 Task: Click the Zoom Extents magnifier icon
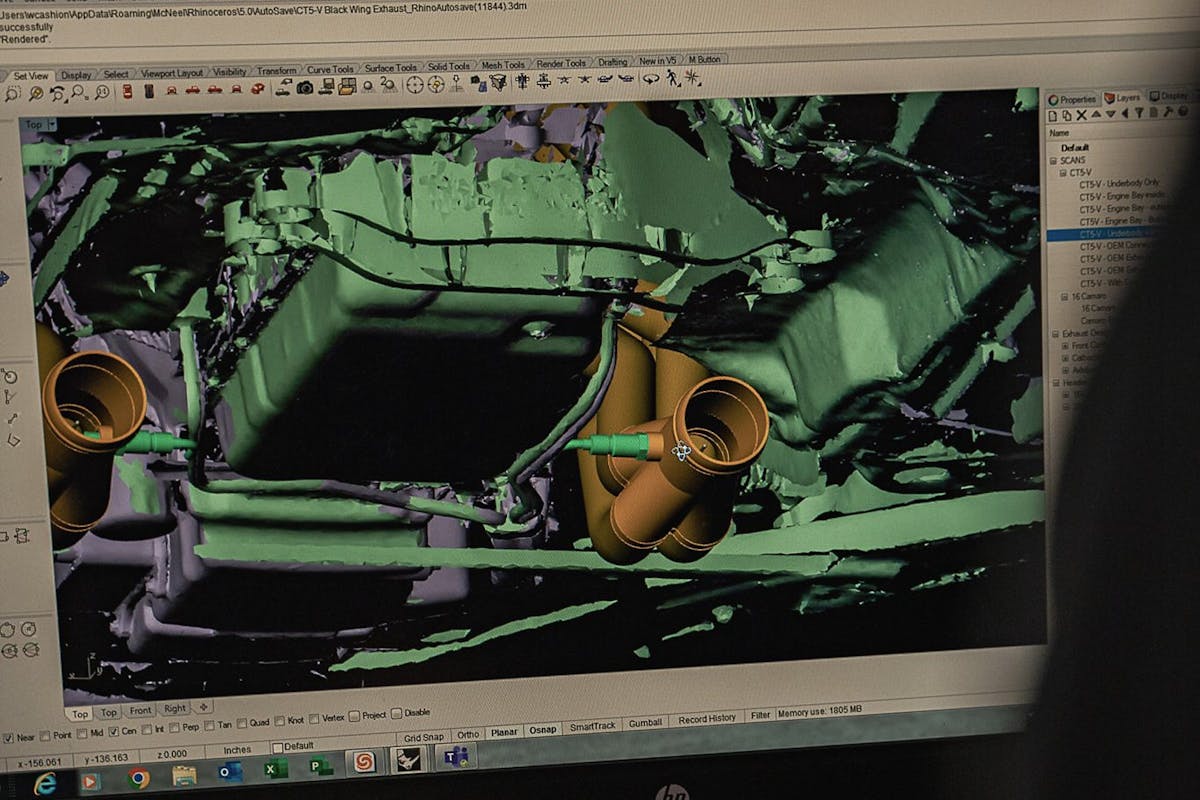click(x=36, y=94)
